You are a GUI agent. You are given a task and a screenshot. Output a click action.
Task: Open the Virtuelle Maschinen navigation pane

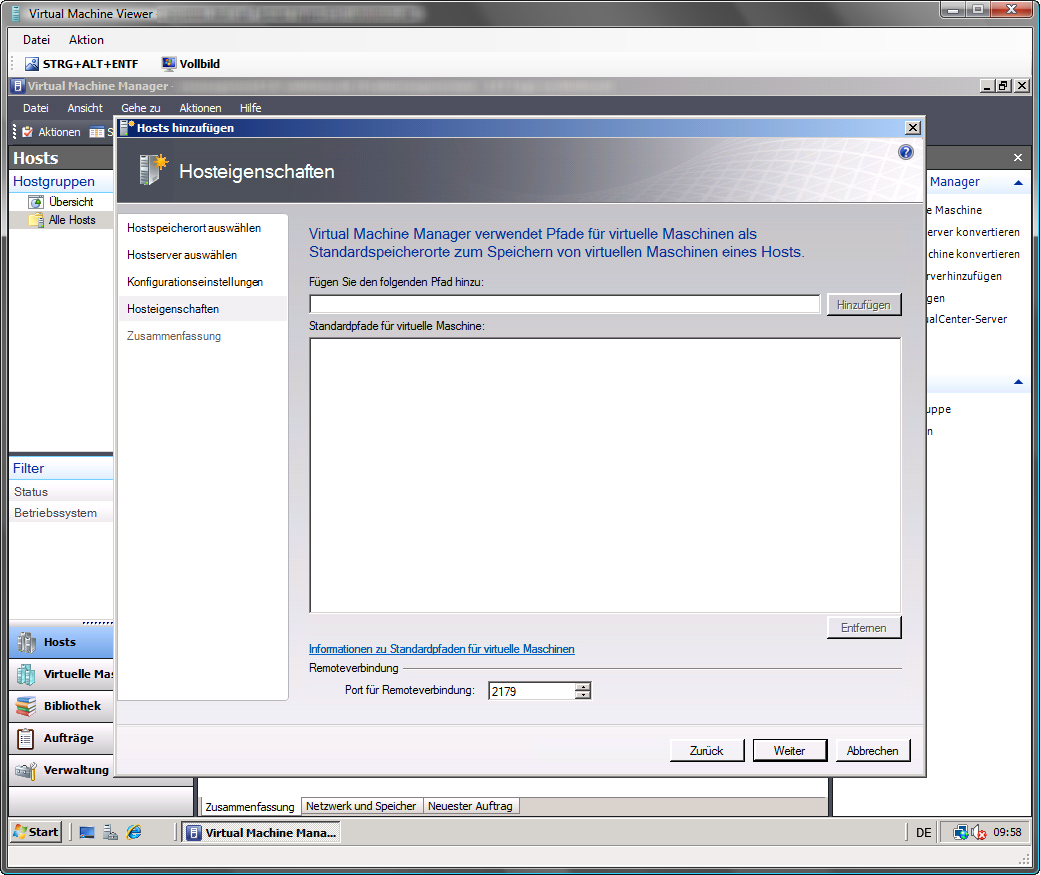coord(61,674)
